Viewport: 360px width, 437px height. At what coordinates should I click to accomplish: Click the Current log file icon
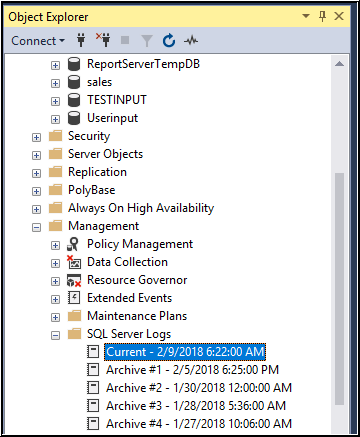click(93, 351)
